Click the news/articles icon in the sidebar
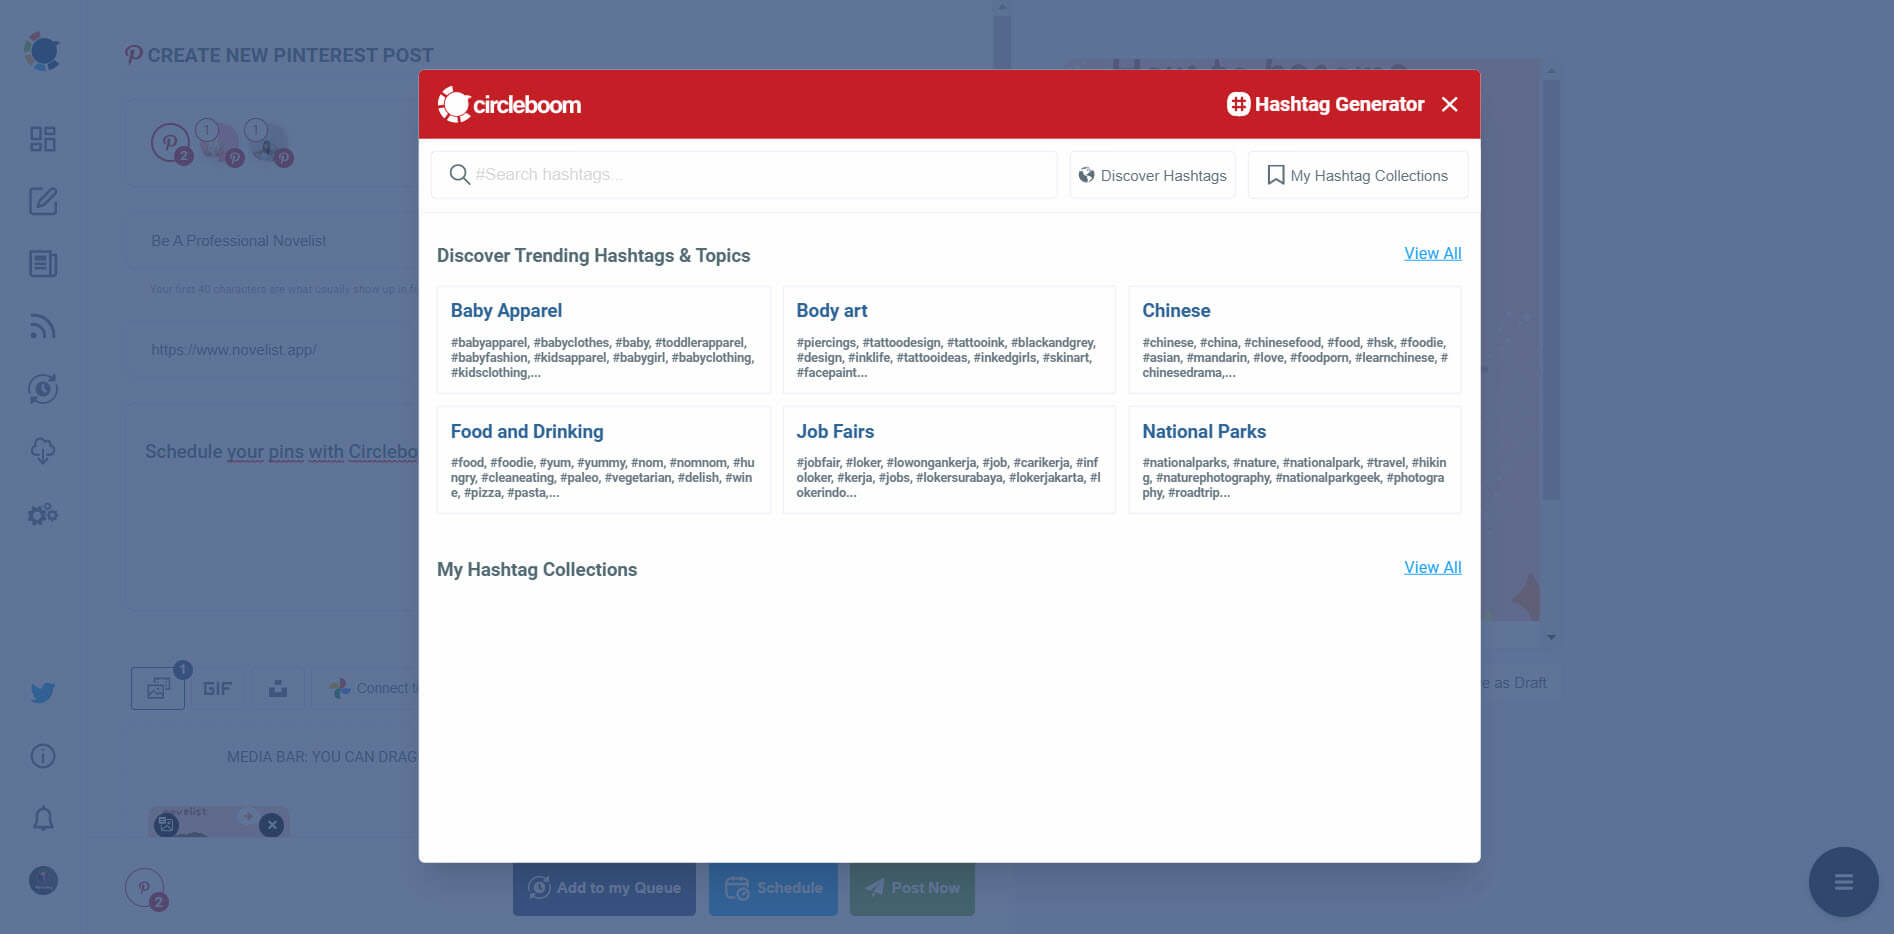1894x934 pixels. click(x=42, y=264)
